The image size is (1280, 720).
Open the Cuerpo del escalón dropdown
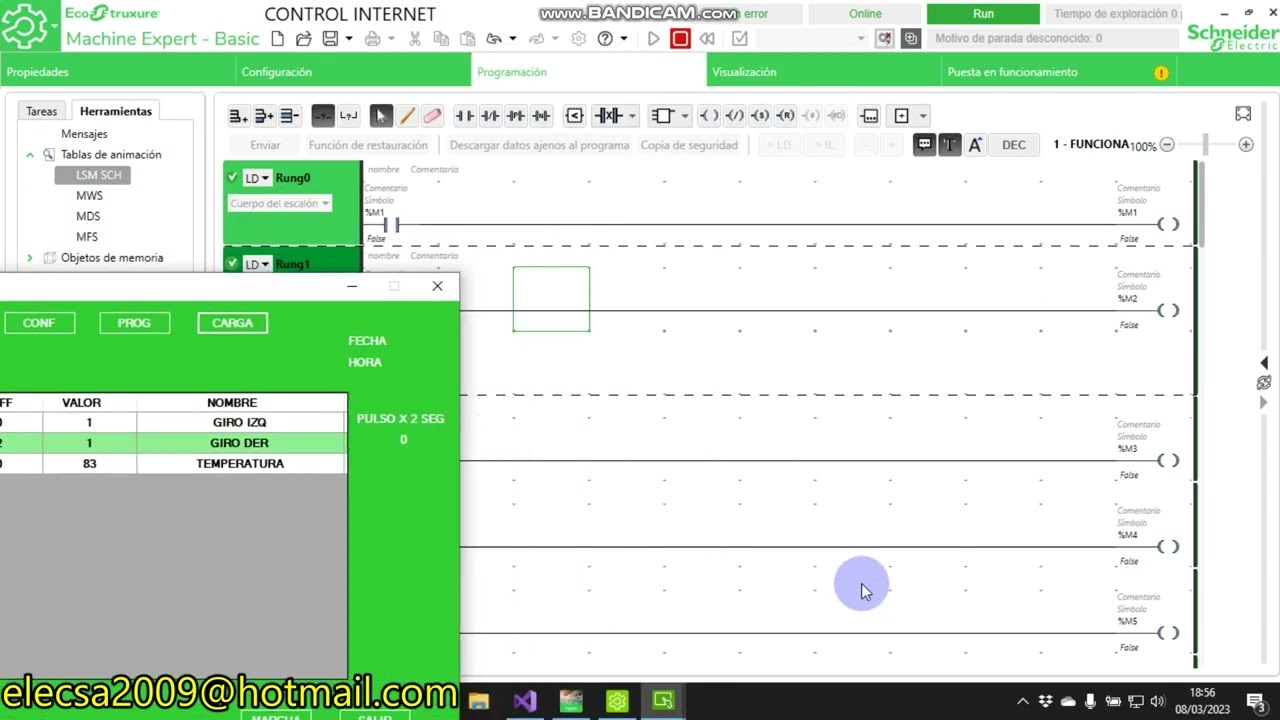coord(279,203)
